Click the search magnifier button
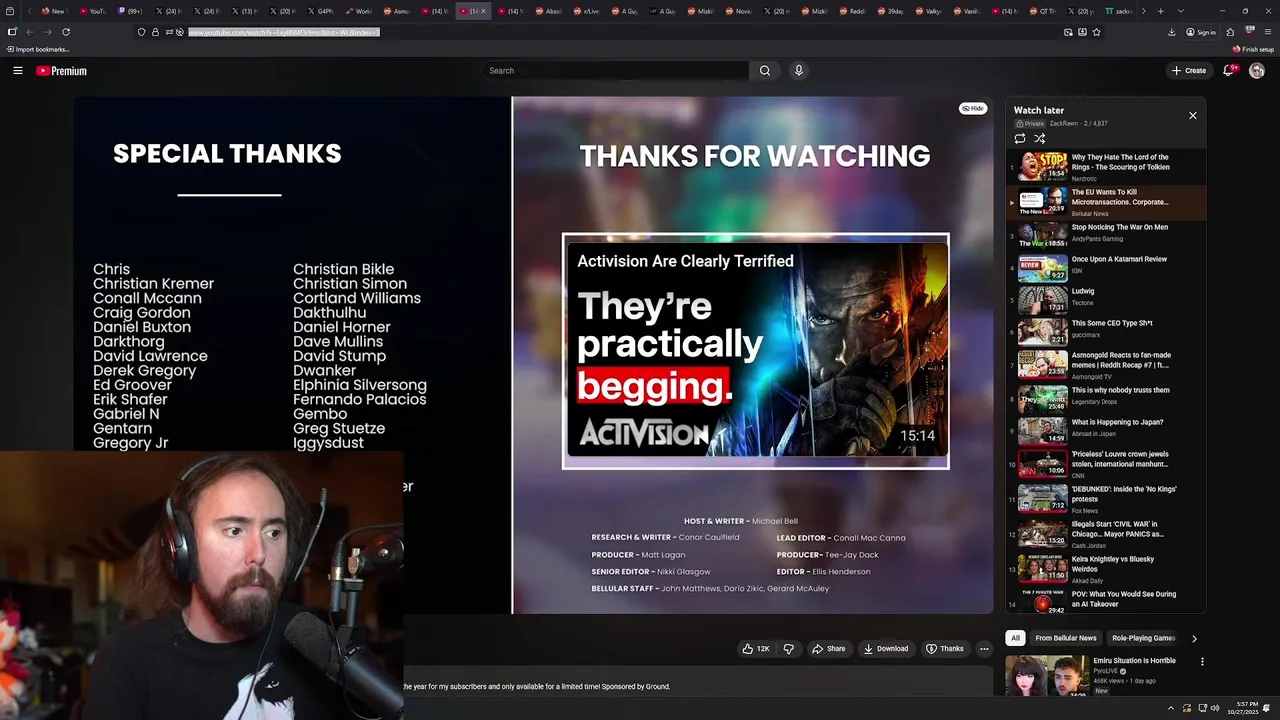 (x=765, y=71)
